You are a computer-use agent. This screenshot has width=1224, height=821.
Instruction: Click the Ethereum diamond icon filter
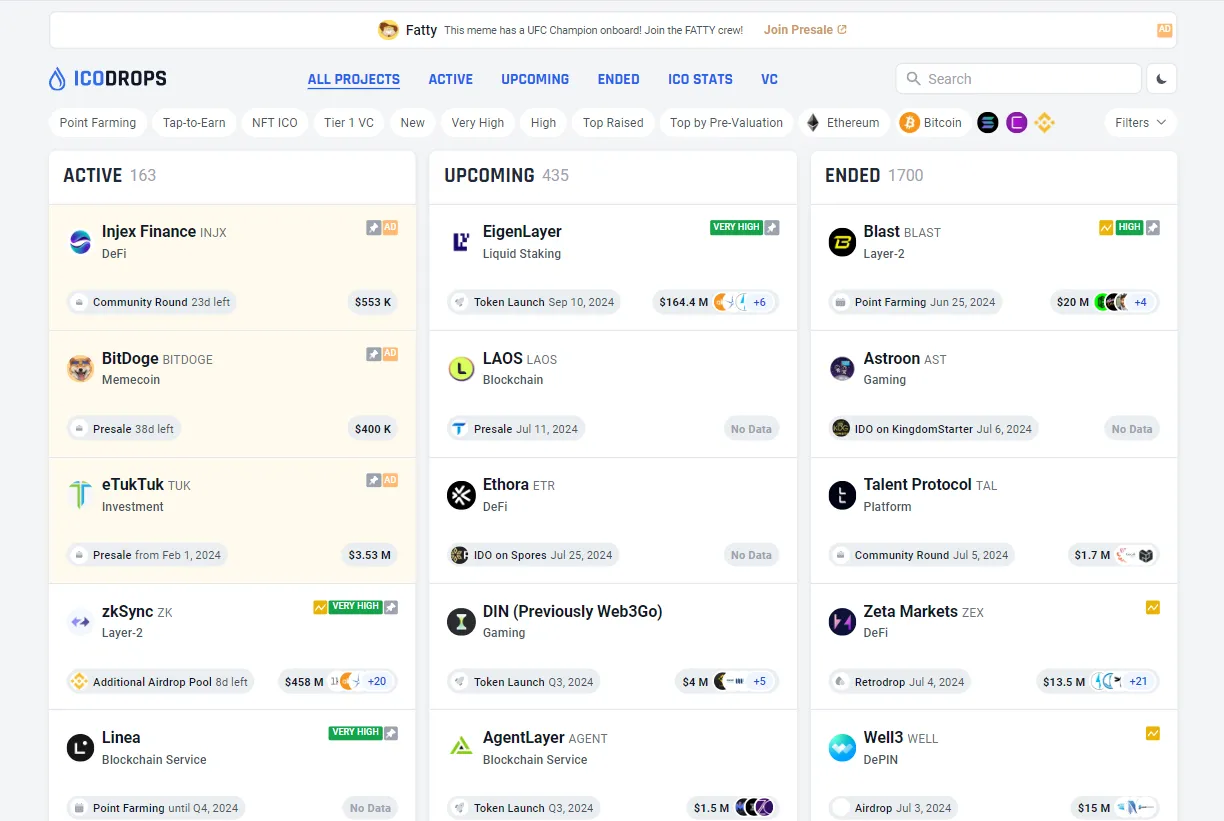(813, 122)
